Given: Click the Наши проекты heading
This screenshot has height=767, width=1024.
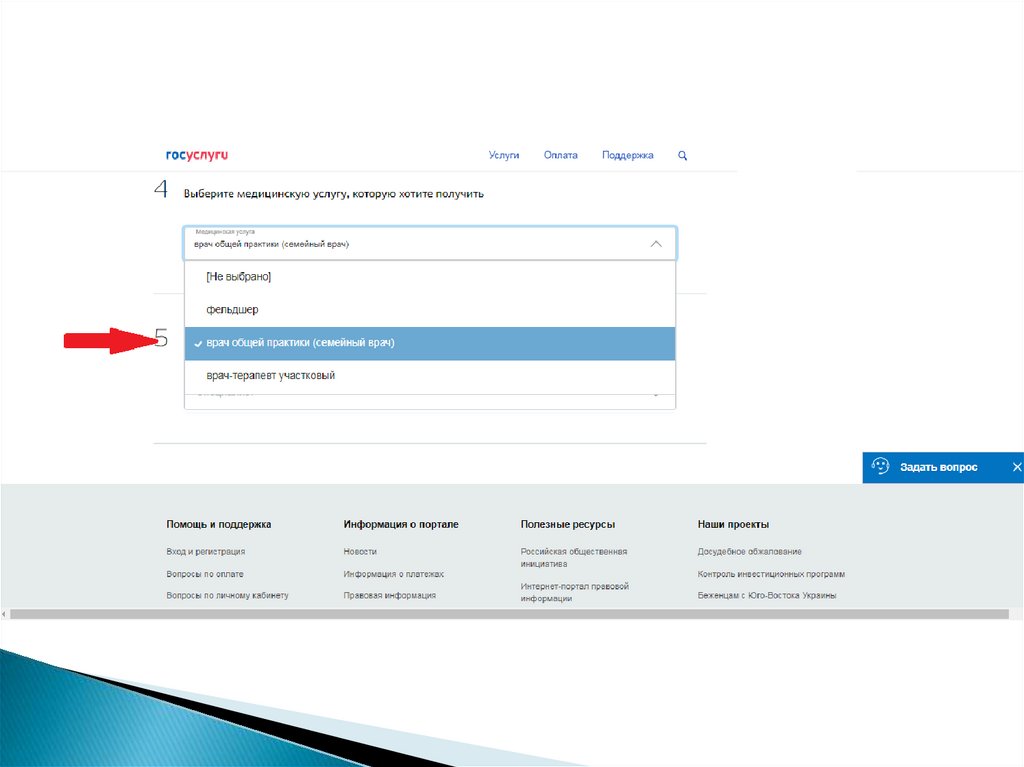Looking at the screenshot, I should [x=733, y=524].
